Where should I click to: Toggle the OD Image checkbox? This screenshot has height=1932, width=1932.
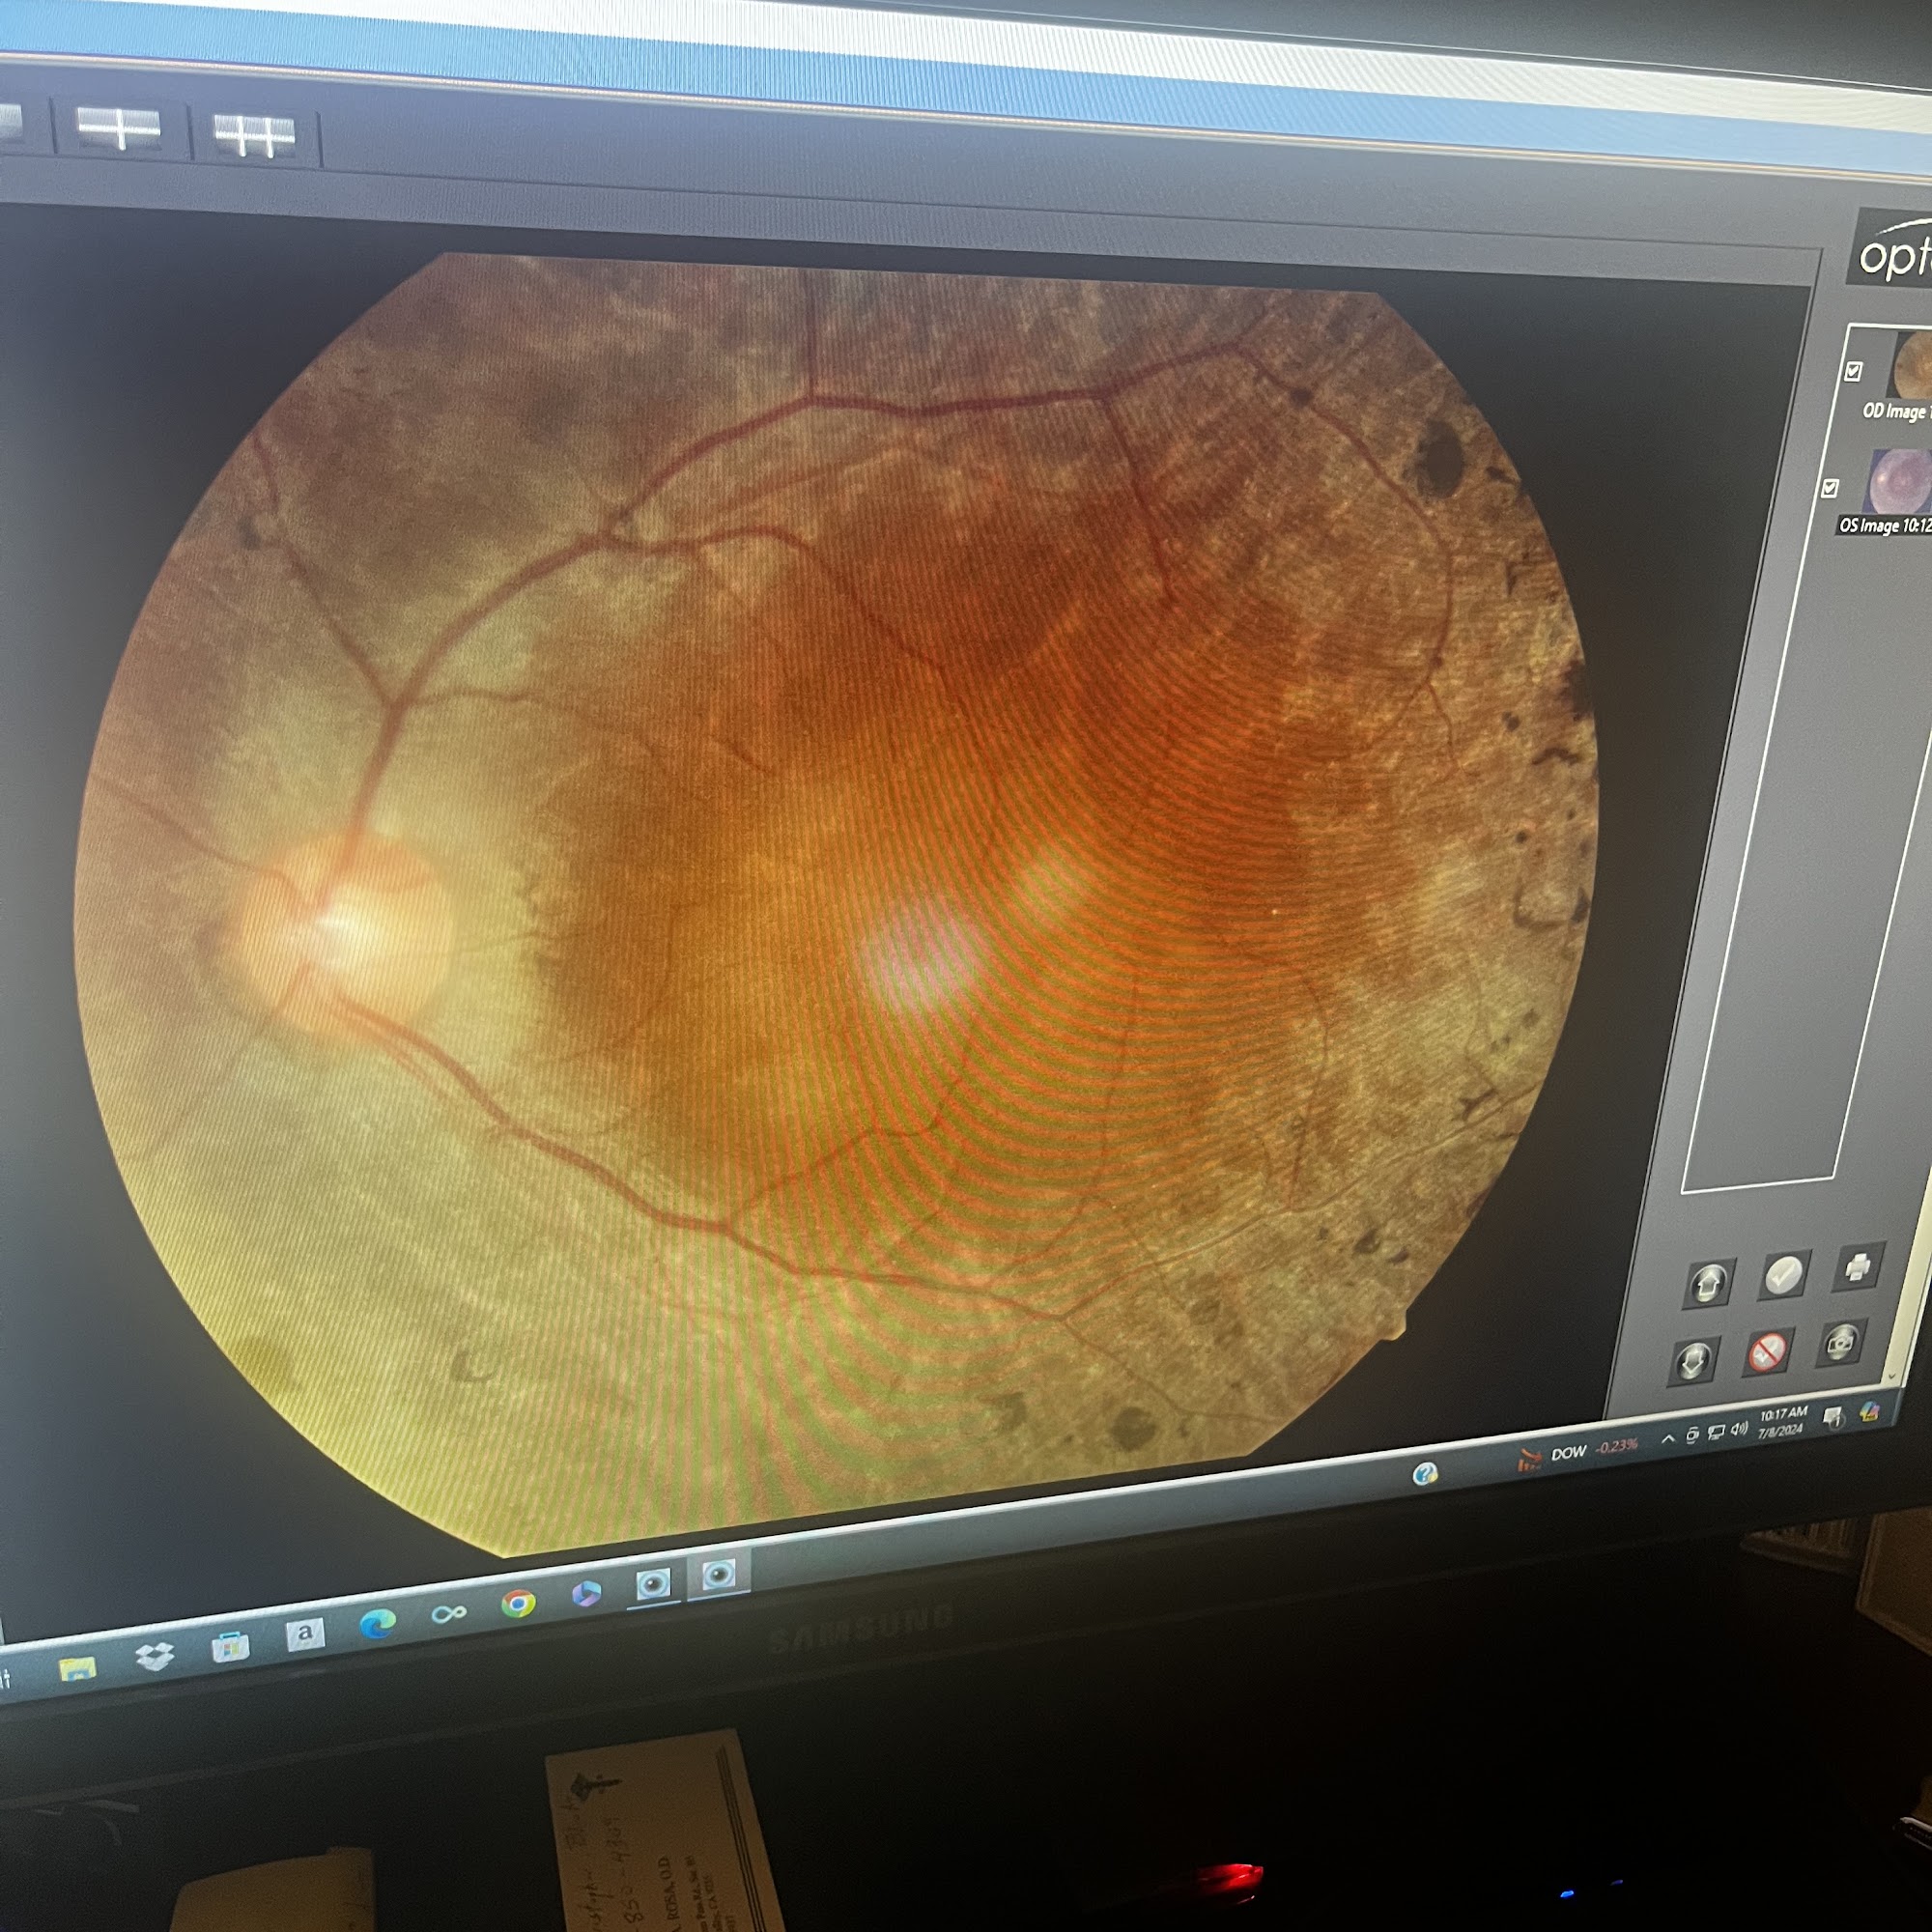(x=1853, y=372)
